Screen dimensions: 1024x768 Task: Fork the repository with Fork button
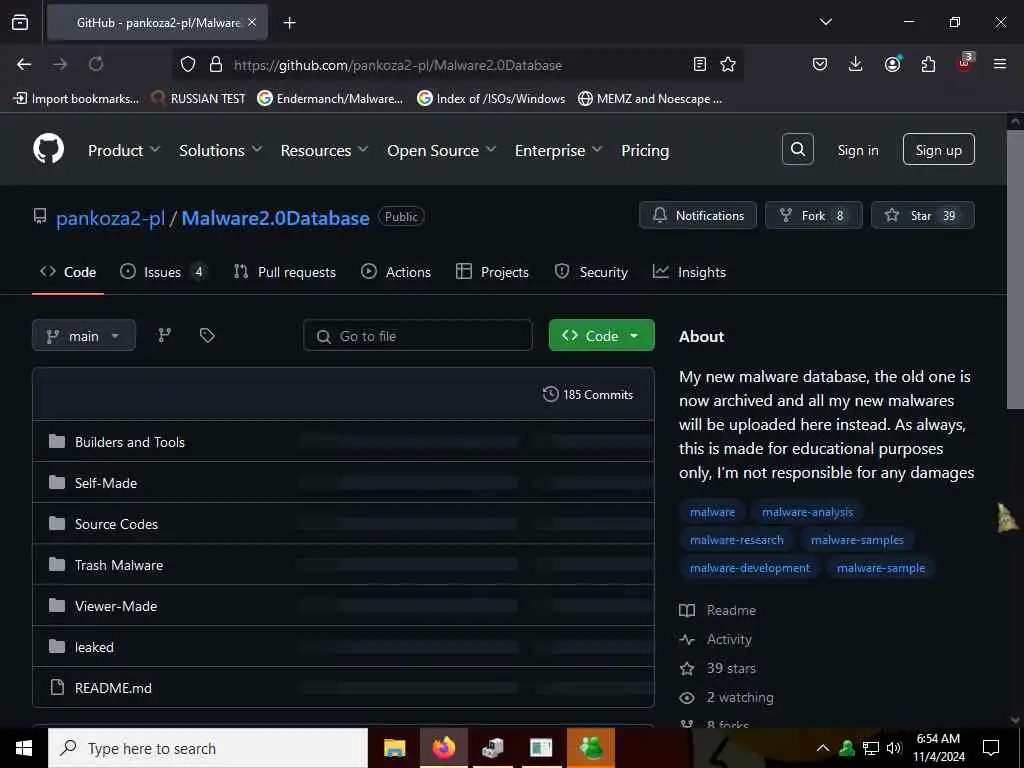(814, 215)
